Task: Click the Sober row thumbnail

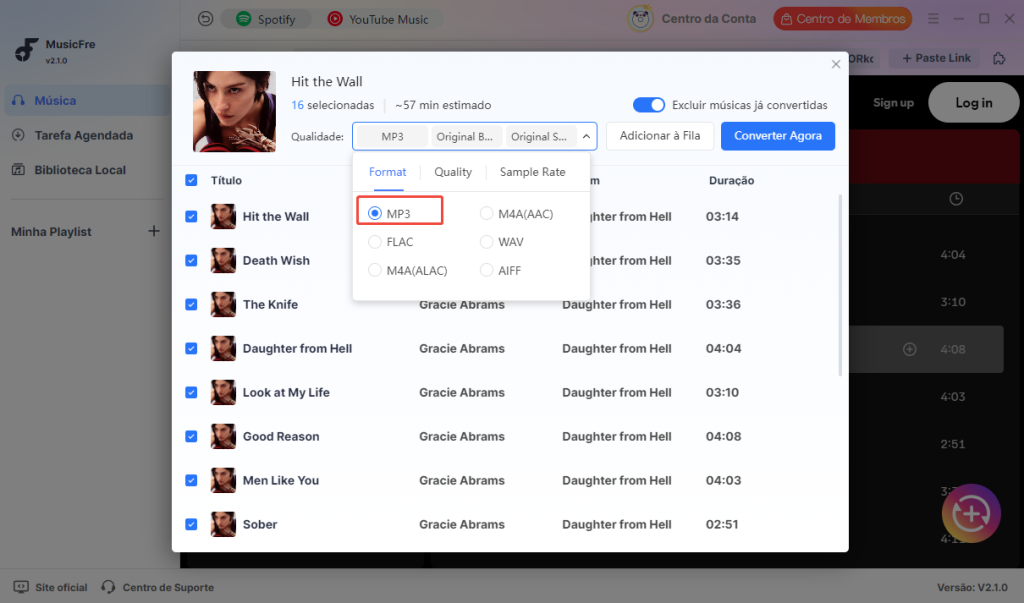Action: pos(223,524)
